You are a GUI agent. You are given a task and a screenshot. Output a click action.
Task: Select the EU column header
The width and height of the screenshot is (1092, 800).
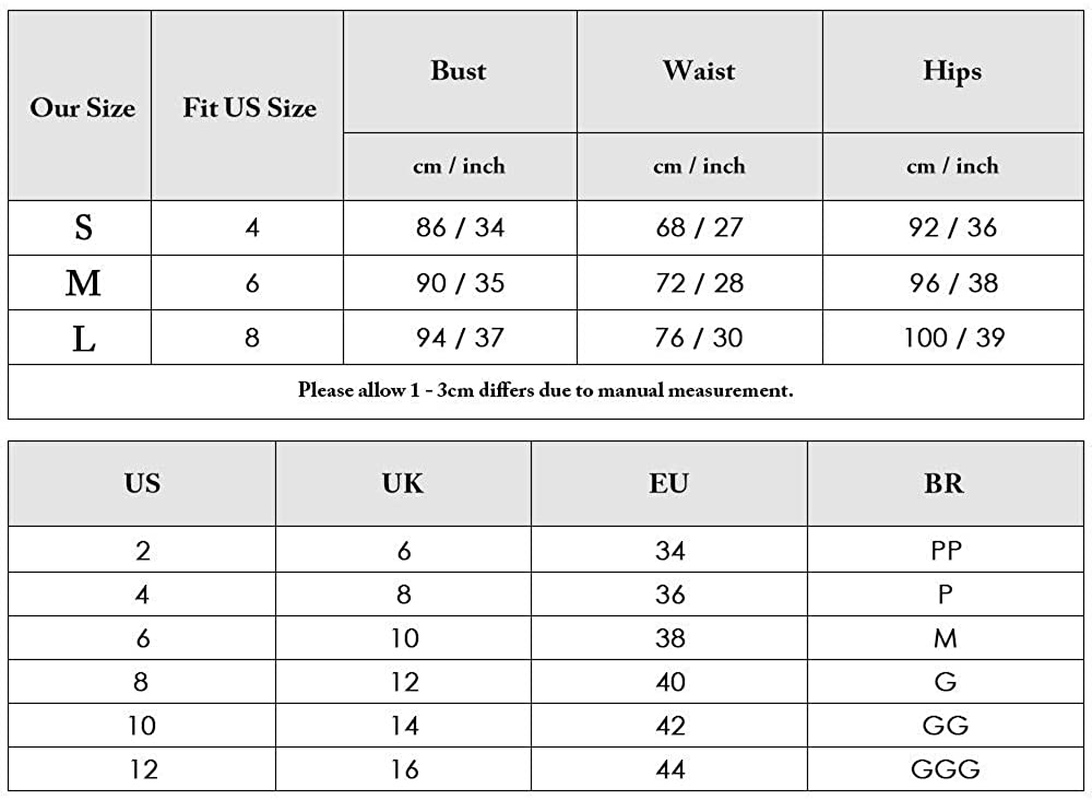(669, 483)
